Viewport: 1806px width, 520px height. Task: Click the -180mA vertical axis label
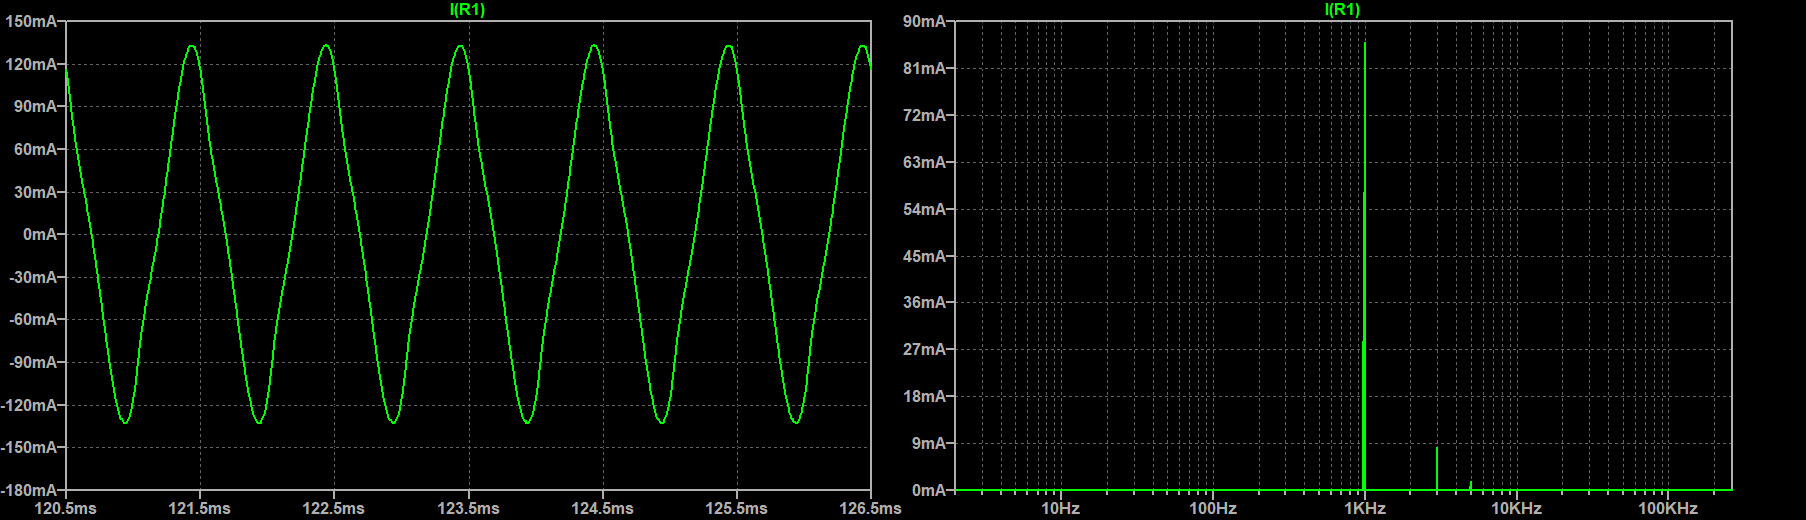[x=30, y=490]
